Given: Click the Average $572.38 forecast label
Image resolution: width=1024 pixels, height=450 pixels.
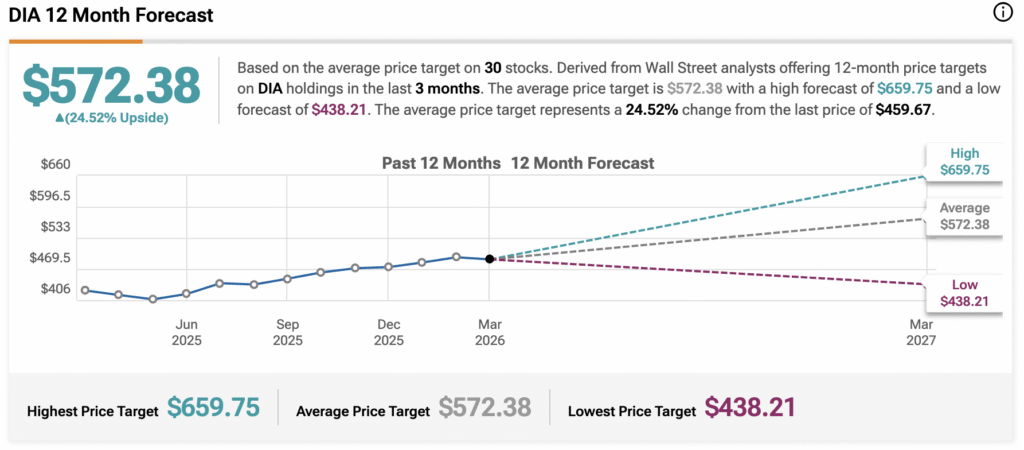Looking at the screenshot, I should tap(964, 216).
